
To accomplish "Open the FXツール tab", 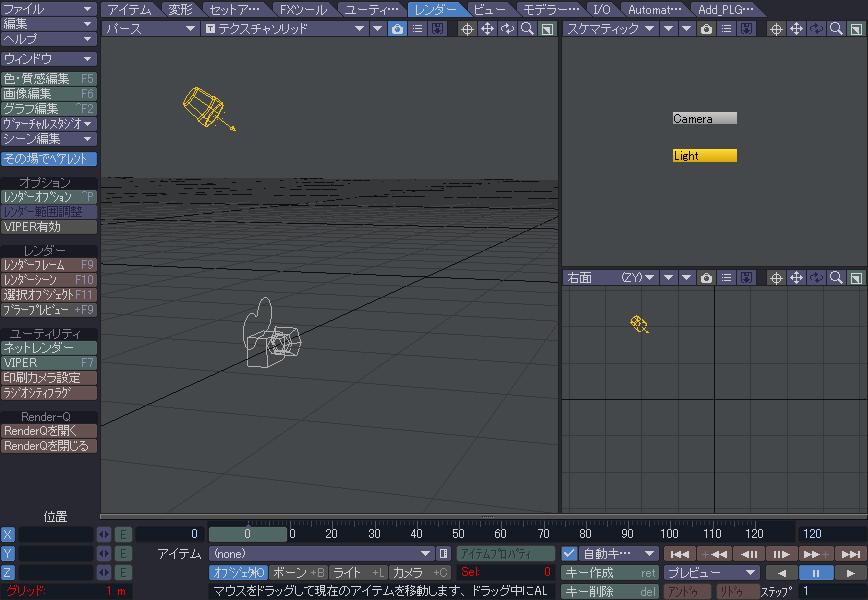I will 303,9.
